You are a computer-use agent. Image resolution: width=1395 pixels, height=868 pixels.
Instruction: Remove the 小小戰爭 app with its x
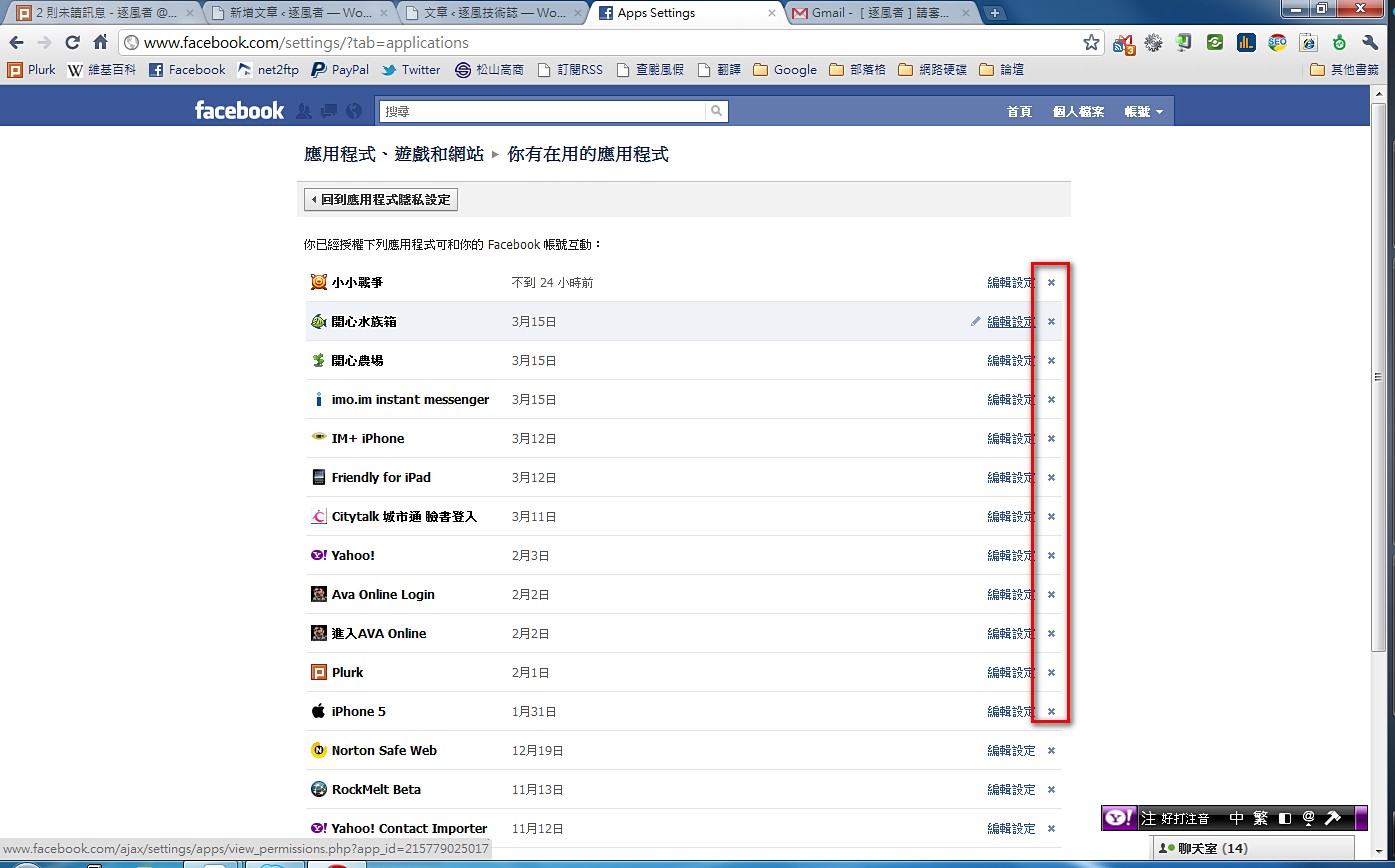pos(1051,282)
